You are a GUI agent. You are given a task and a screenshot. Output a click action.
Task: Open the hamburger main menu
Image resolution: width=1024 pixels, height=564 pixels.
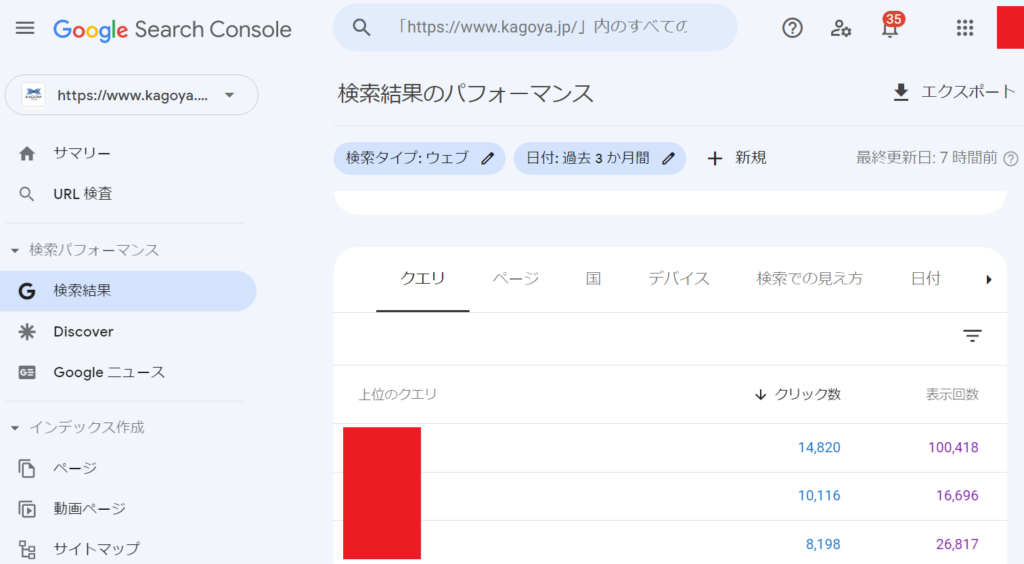(25, 28)
